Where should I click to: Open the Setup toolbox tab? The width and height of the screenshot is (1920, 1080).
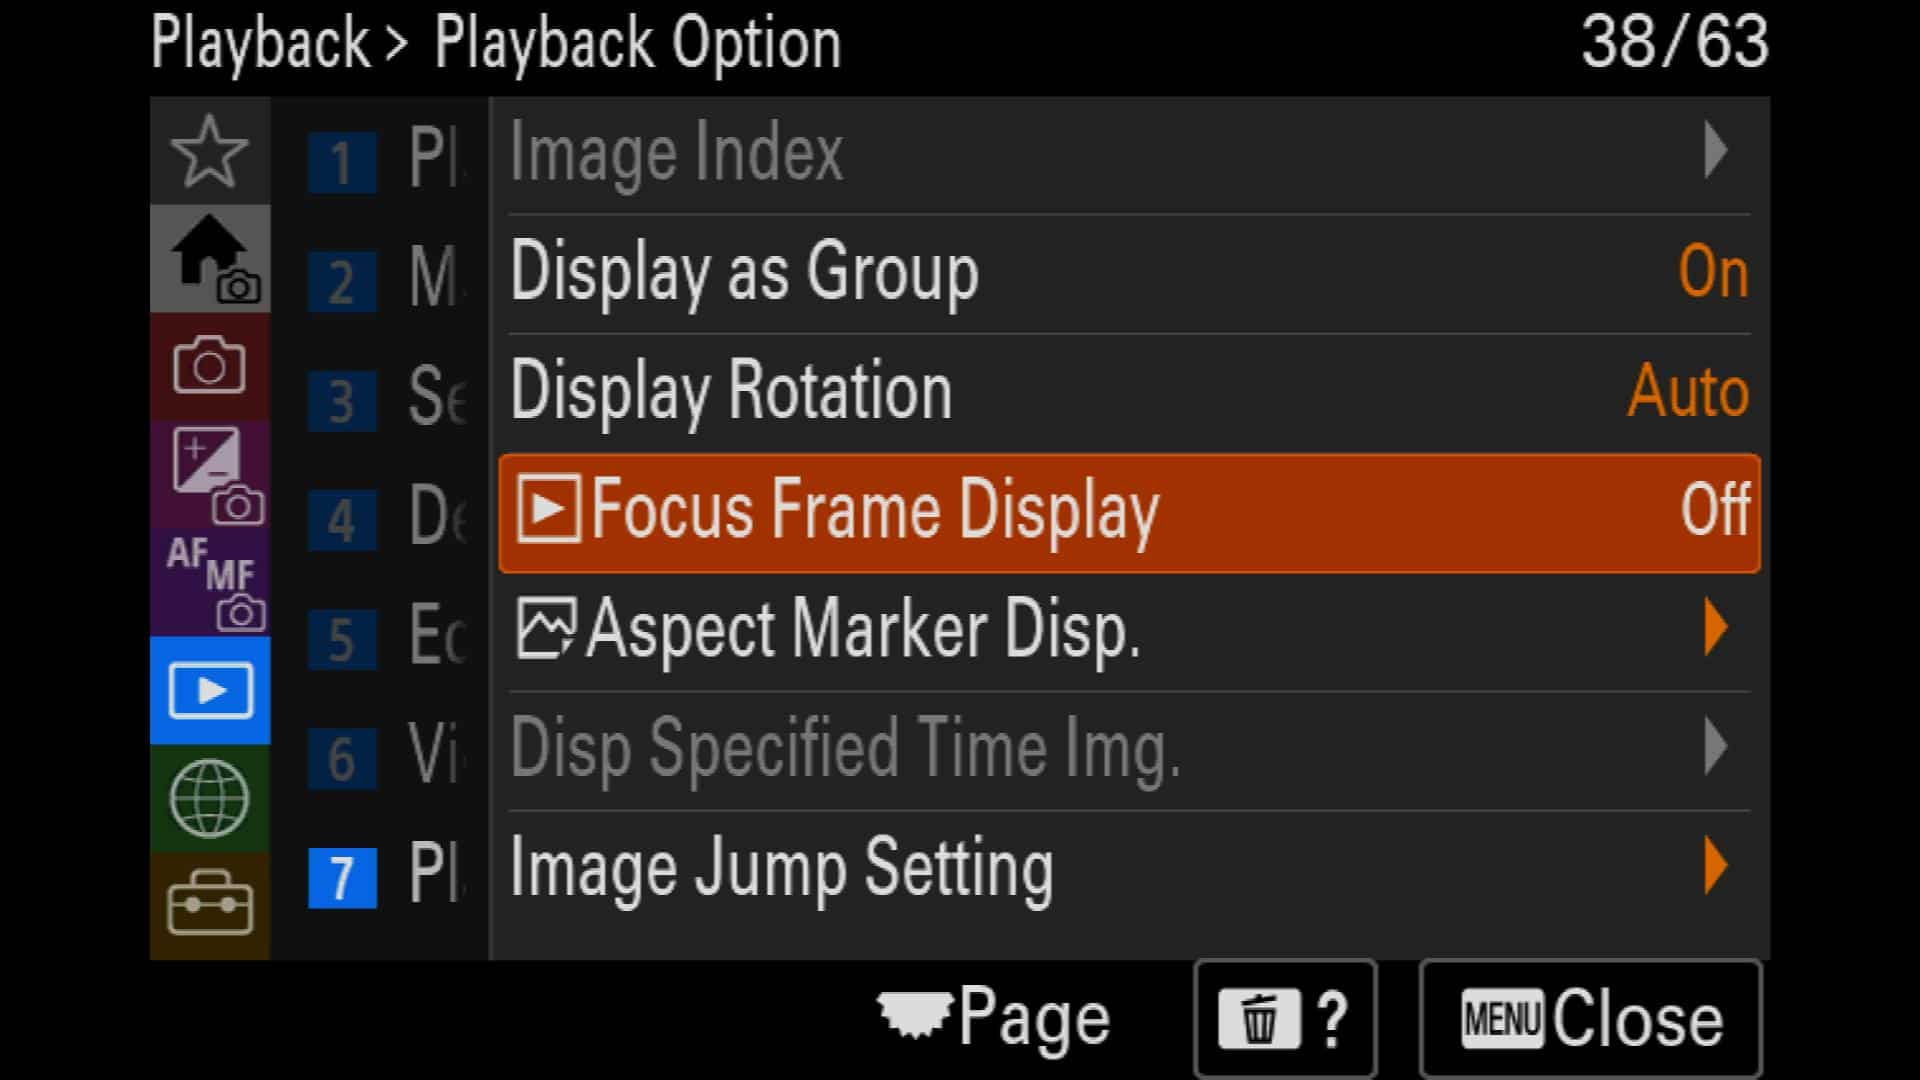209,905
